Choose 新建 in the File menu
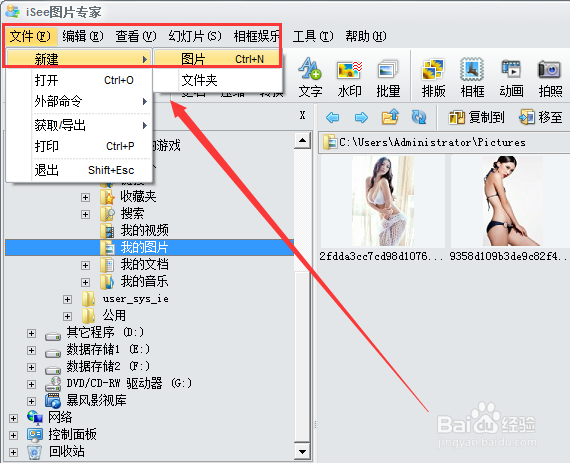 [79, 59]
